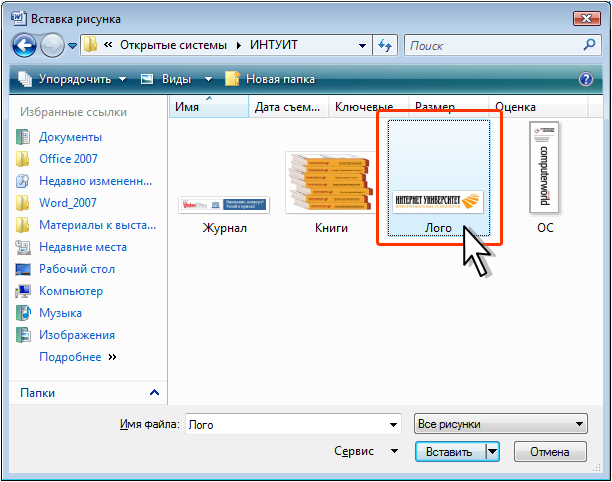This screenshot has height=482, width=612.
Task: Open help with the question mark icon
Action: (586, 79)
